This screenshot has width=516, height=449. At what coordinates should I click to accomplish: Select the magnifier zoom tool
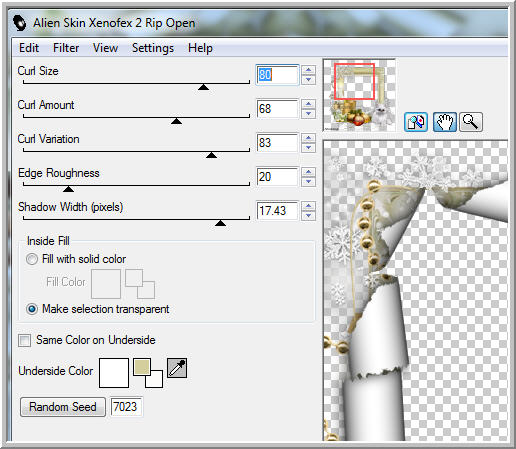click(471, 122)
